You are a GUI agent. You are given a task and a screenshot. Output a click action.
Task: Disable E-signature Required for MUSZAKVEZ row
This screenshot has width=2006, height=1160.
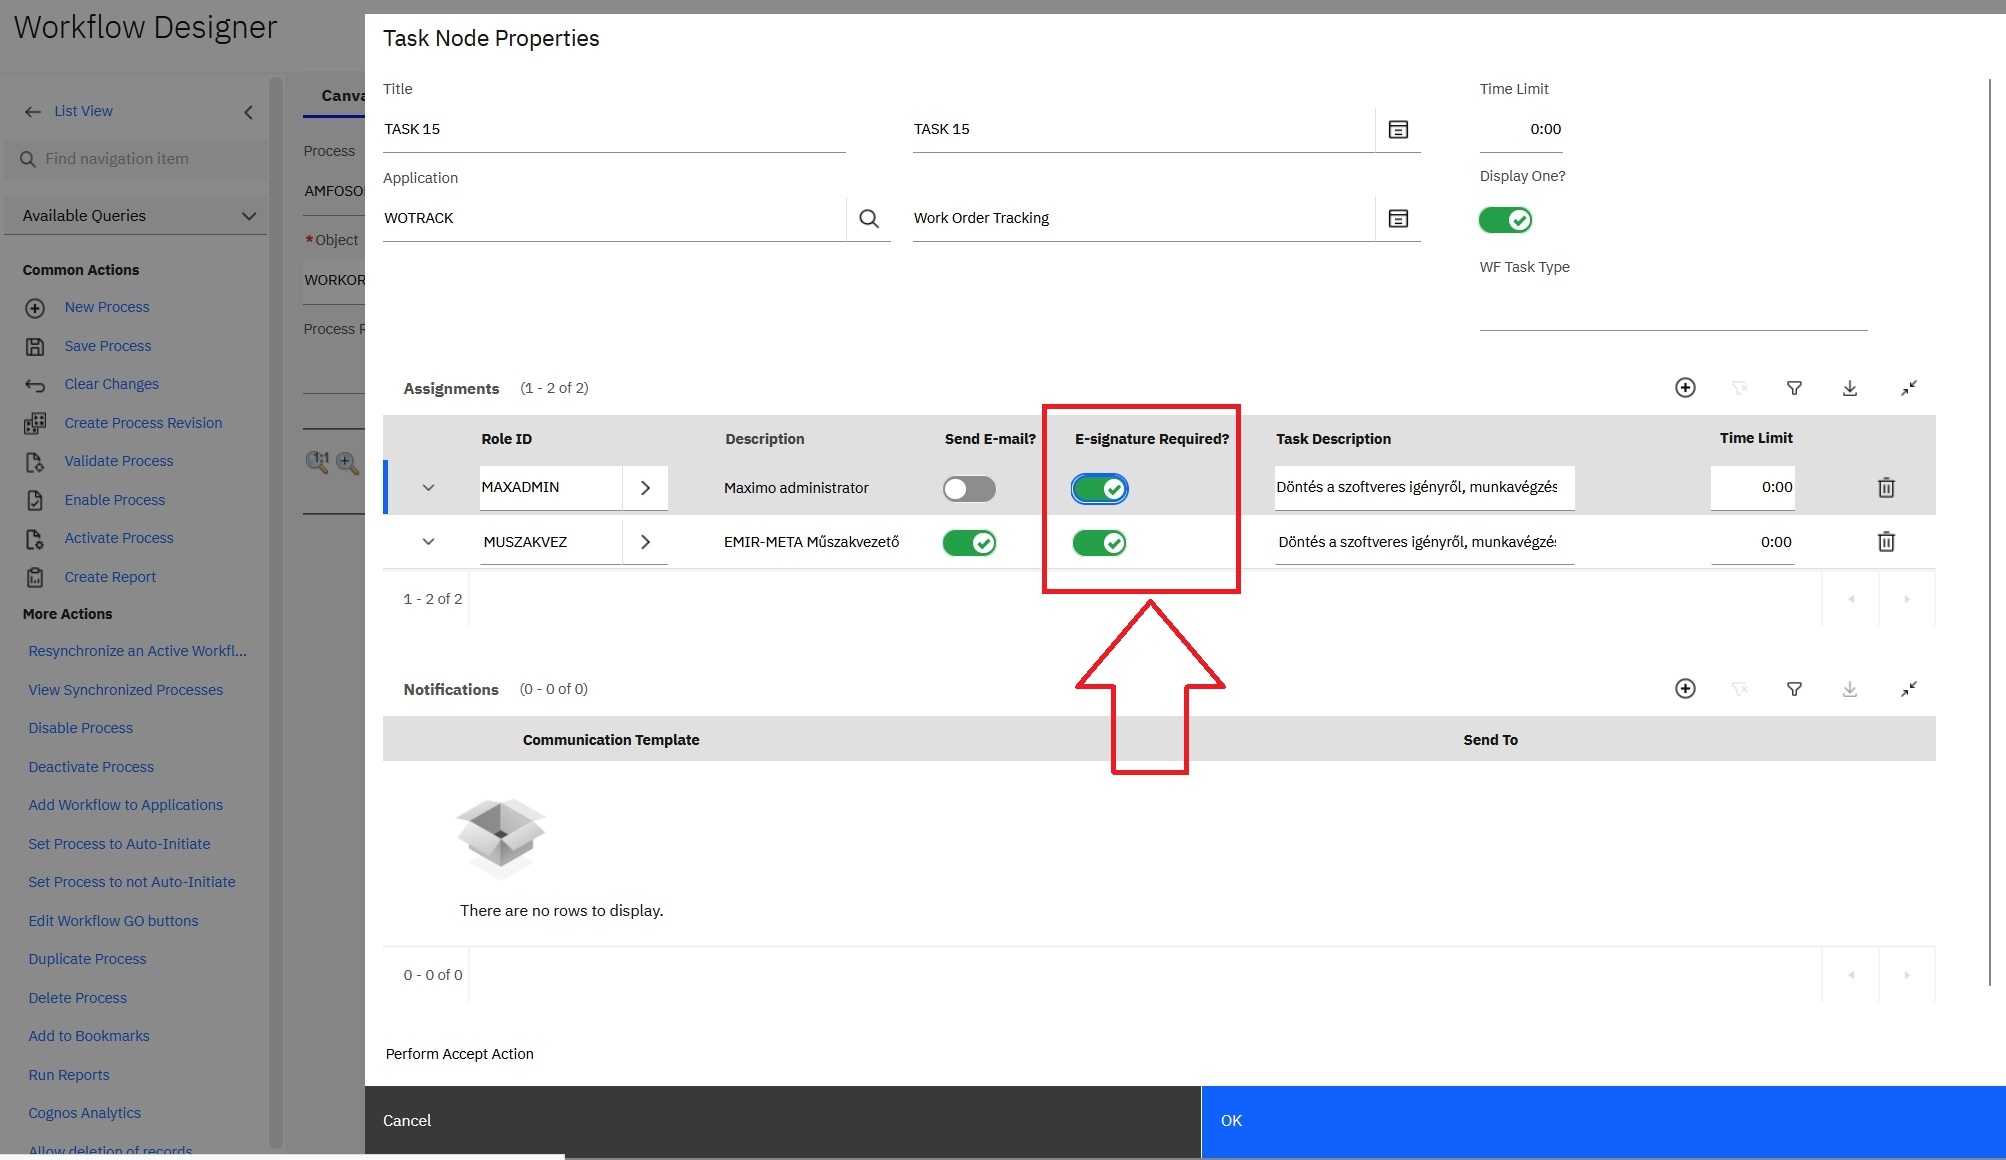click(x=1099, y=543)
